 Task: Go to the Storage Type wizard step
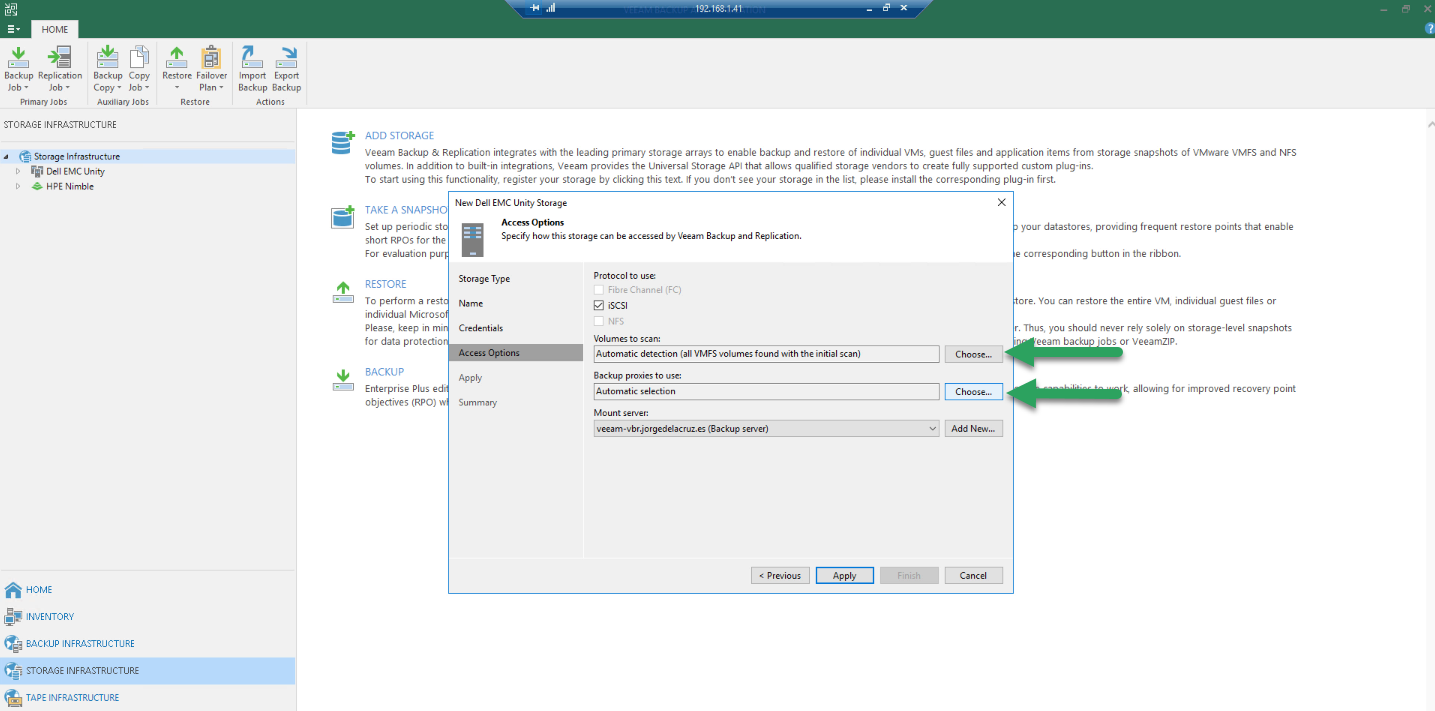point(484,279)
